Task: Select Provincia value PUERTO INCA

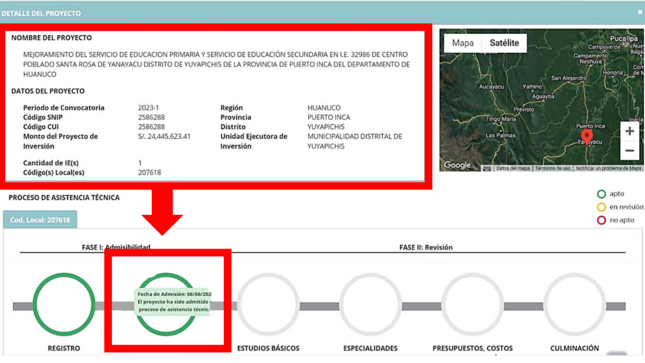Action: [329, 117]
